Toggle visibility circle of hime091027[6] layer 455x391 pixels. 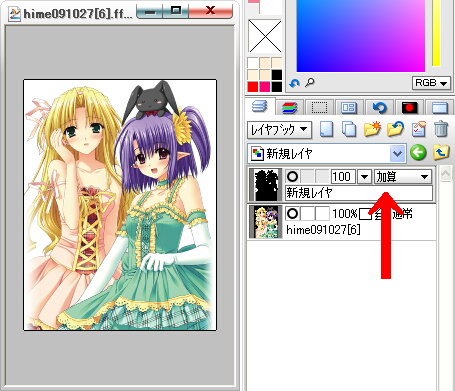point(292,213)
